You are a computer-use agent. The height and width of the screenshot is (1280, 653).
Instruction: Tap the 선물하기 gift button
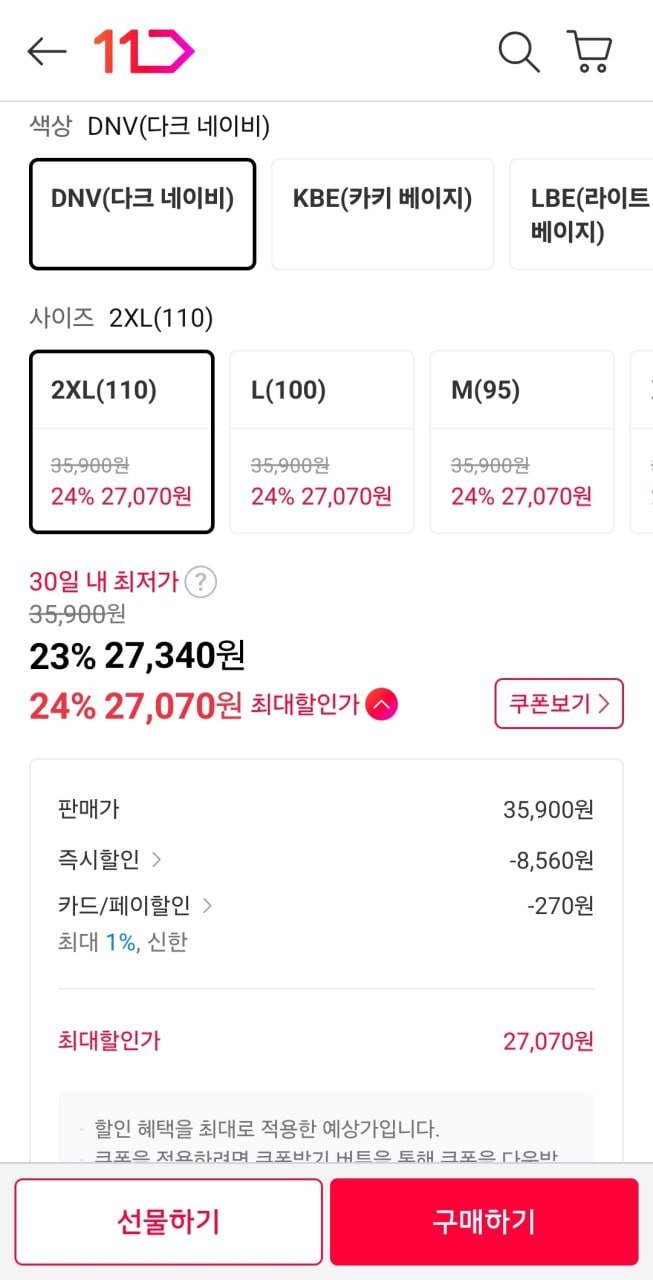[168, 1222]
